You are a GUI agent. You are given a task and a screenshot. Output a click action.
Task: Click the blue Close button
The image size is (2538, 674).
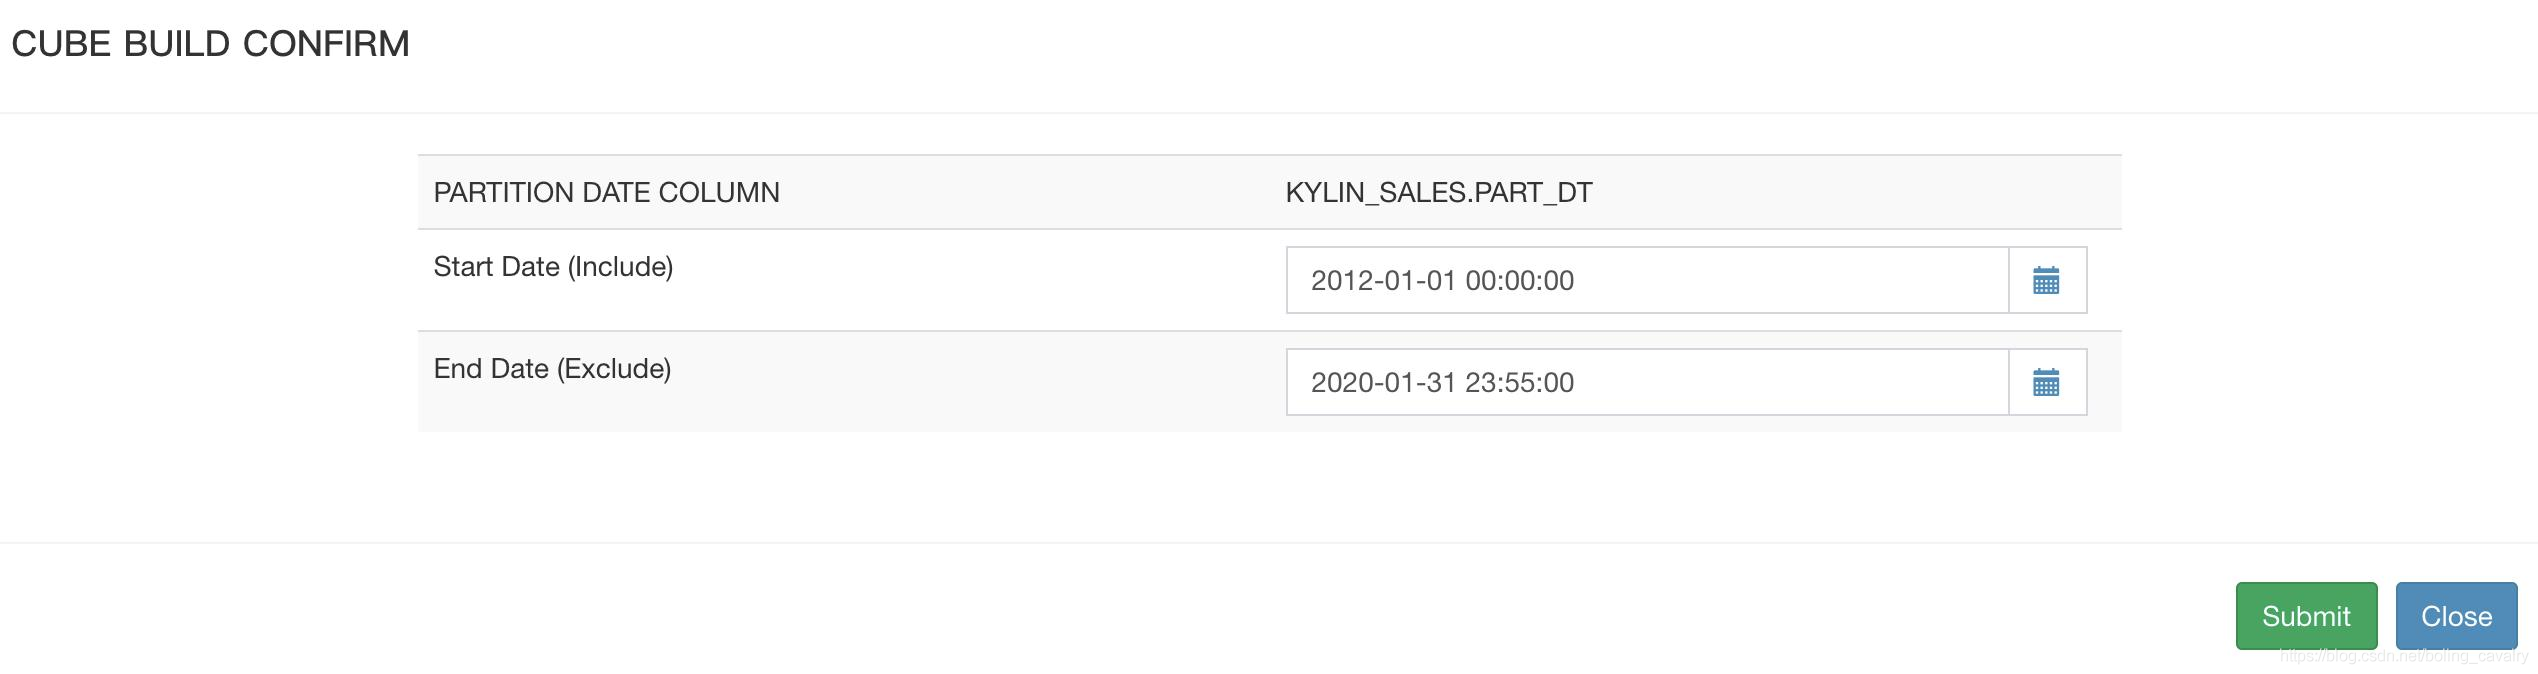click(x=2456, y=616)
